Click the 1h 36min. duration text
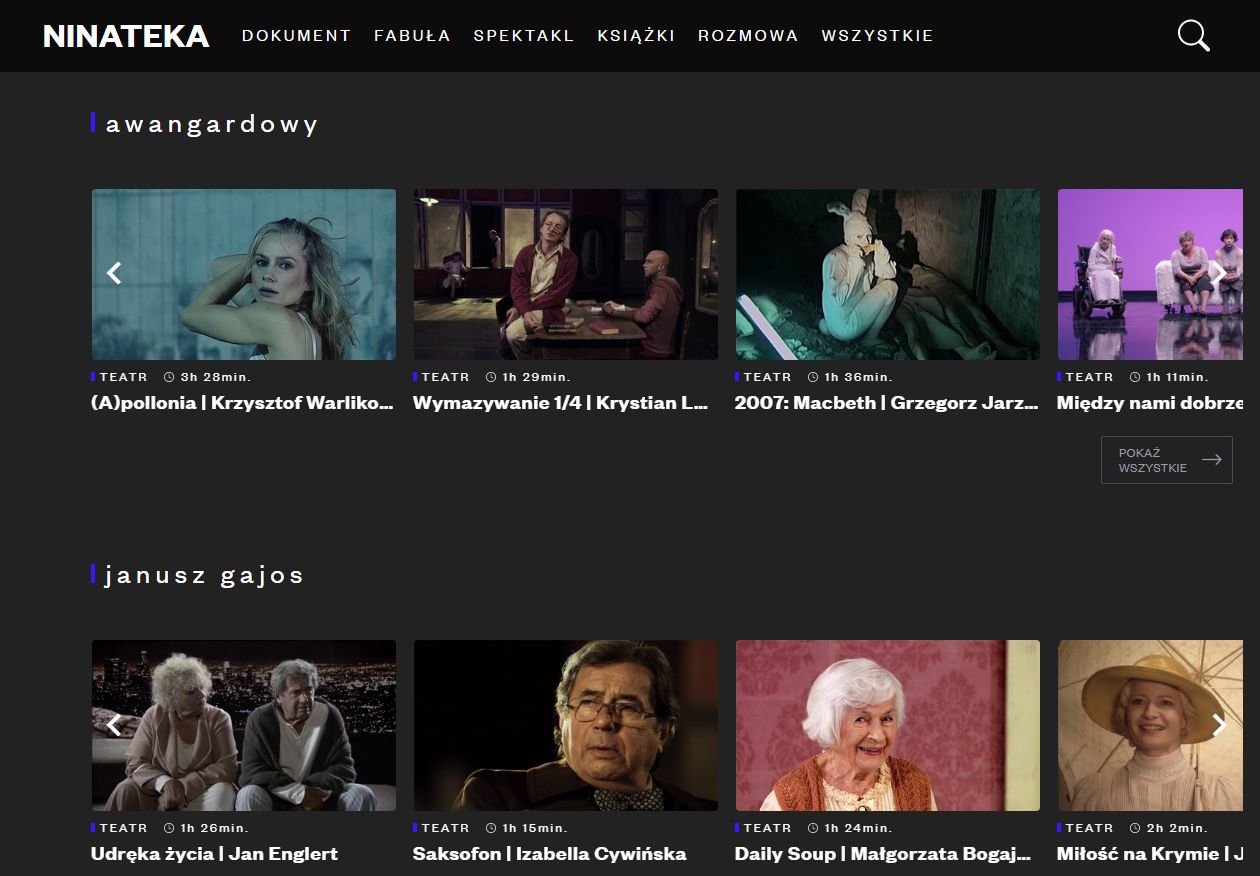Image resolution: width=1260 pixels, height=876 pixels. (858, 377)
